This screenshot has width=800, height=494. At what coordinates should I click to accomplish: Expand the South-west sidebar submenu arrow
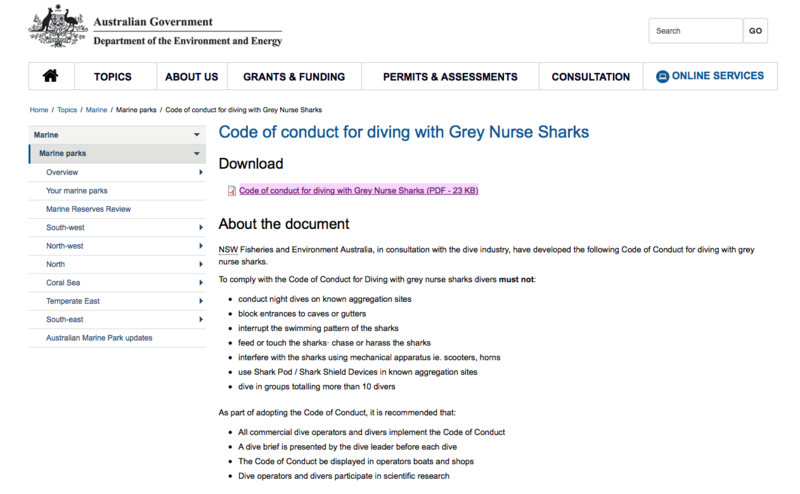(201, 227)
